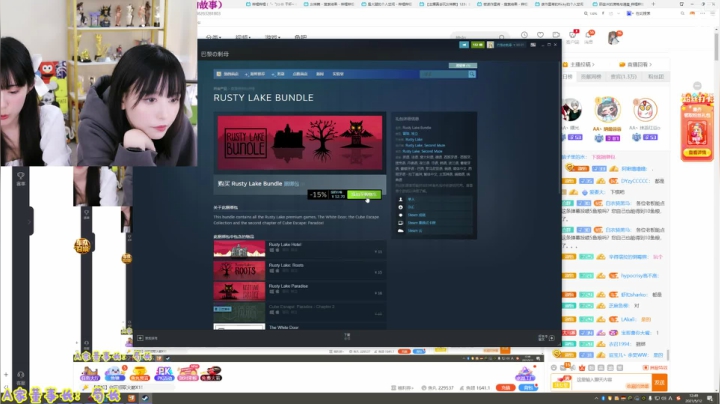The height and width of the screenshot is (404, 720).
Task: Click the heart follow icon in page header
Action: [540, 35]
